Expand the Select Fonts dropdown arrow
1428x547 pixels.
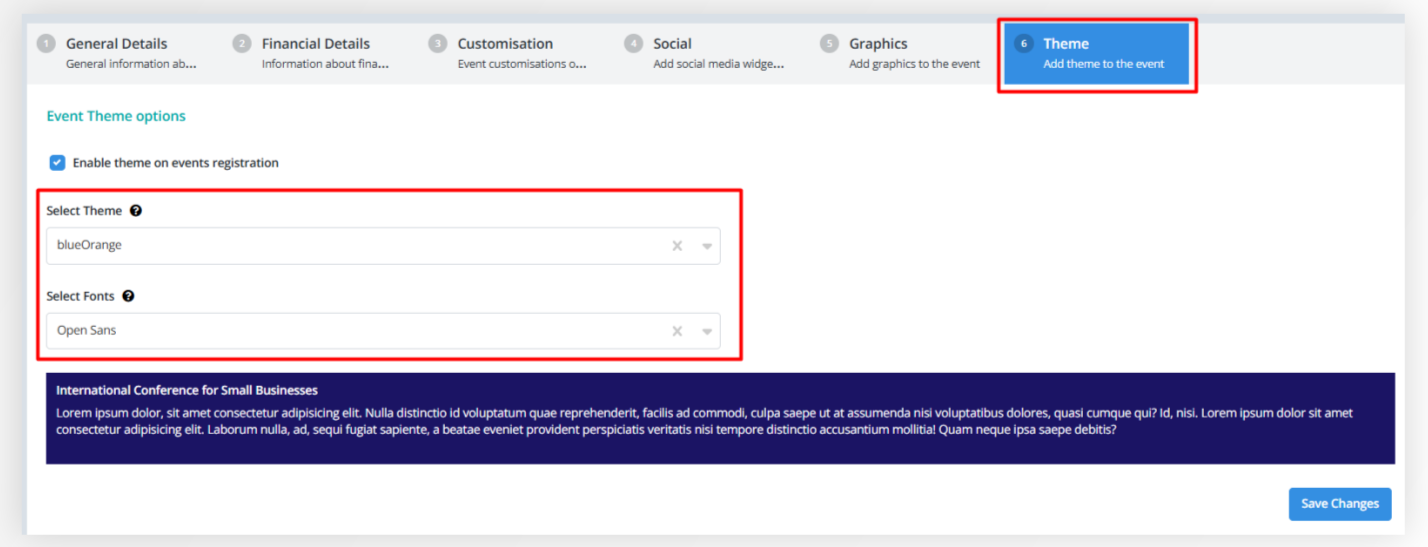point(707,331)
